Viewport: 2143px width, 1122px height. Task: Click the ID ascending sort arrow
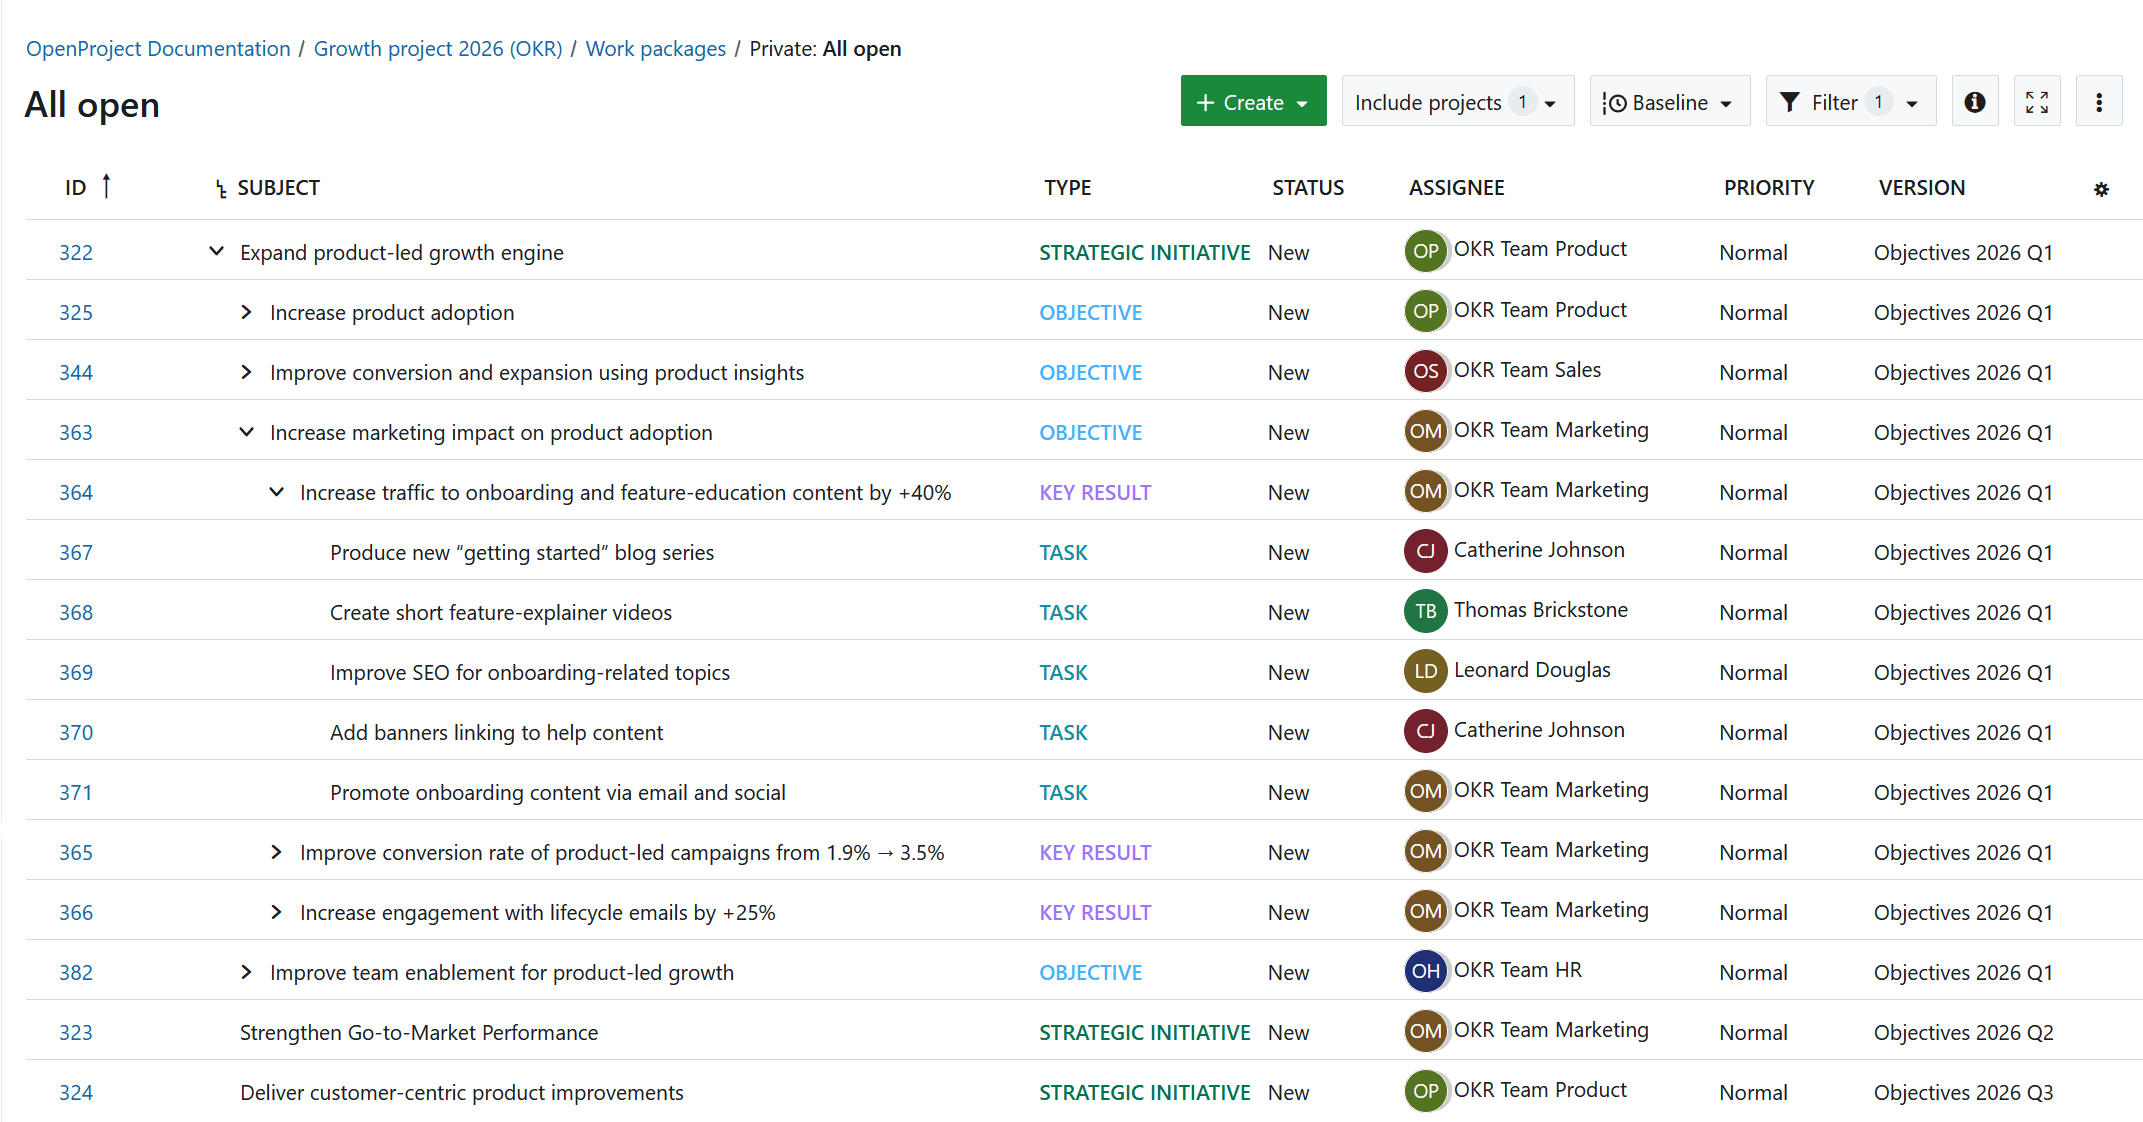(x=106, y=186)
